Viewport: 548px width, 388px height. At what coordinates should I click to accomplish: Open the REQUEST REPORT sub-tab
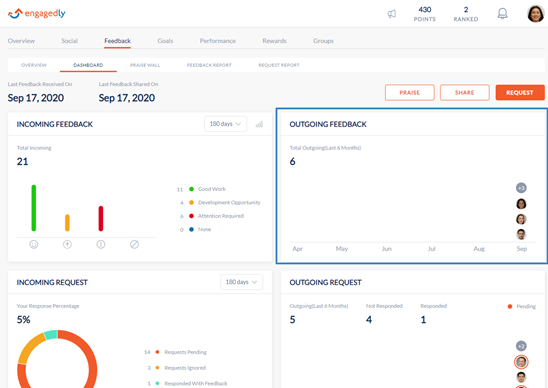[x=279, y=65]
